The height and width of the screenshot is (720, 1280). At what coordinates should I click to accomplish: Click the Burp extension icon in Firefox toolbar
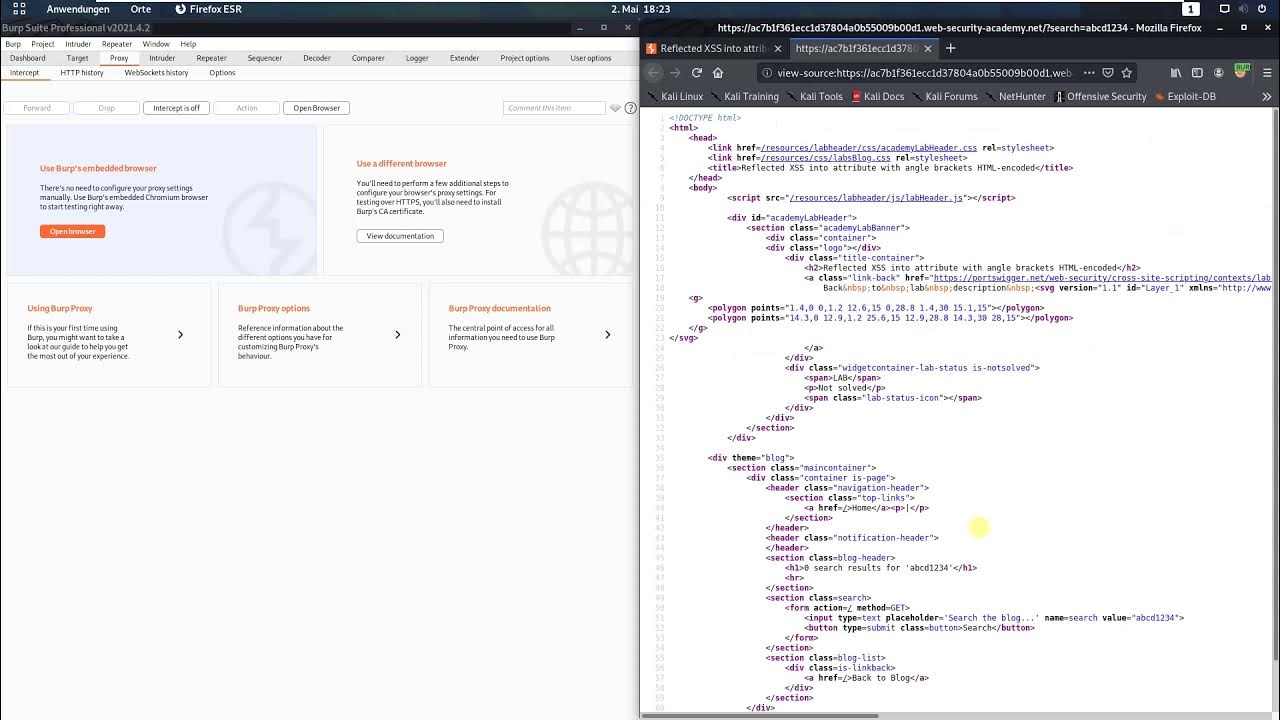(x=1241, y=71)
